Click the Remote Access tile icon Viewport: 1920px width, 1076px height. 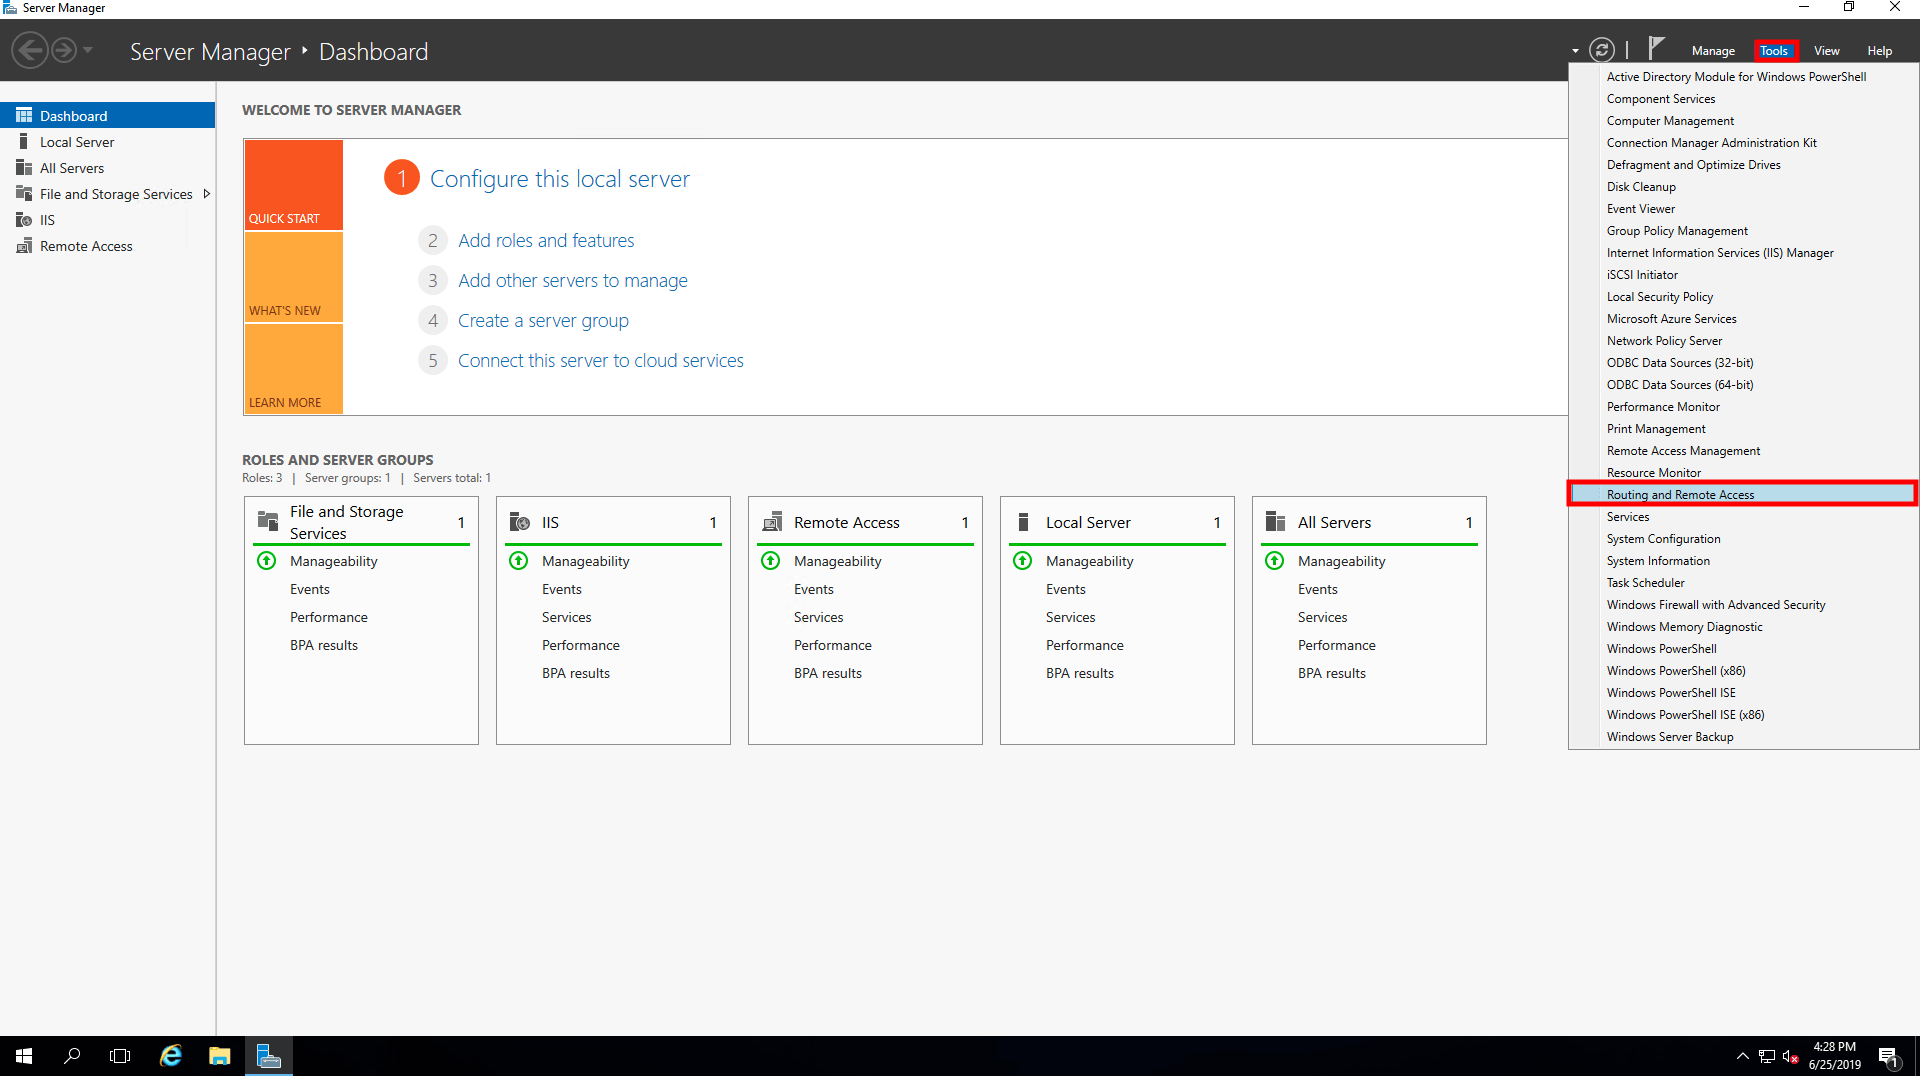[x=772, y=522]
